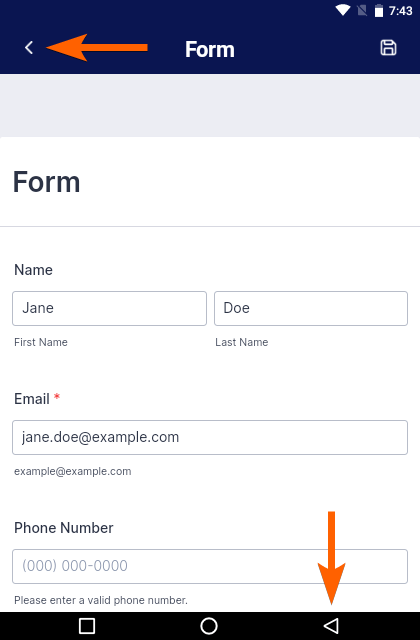420x640 pixels.
Task: Tap the Wi-Fi status icon
Action: (x=343, y=10)
